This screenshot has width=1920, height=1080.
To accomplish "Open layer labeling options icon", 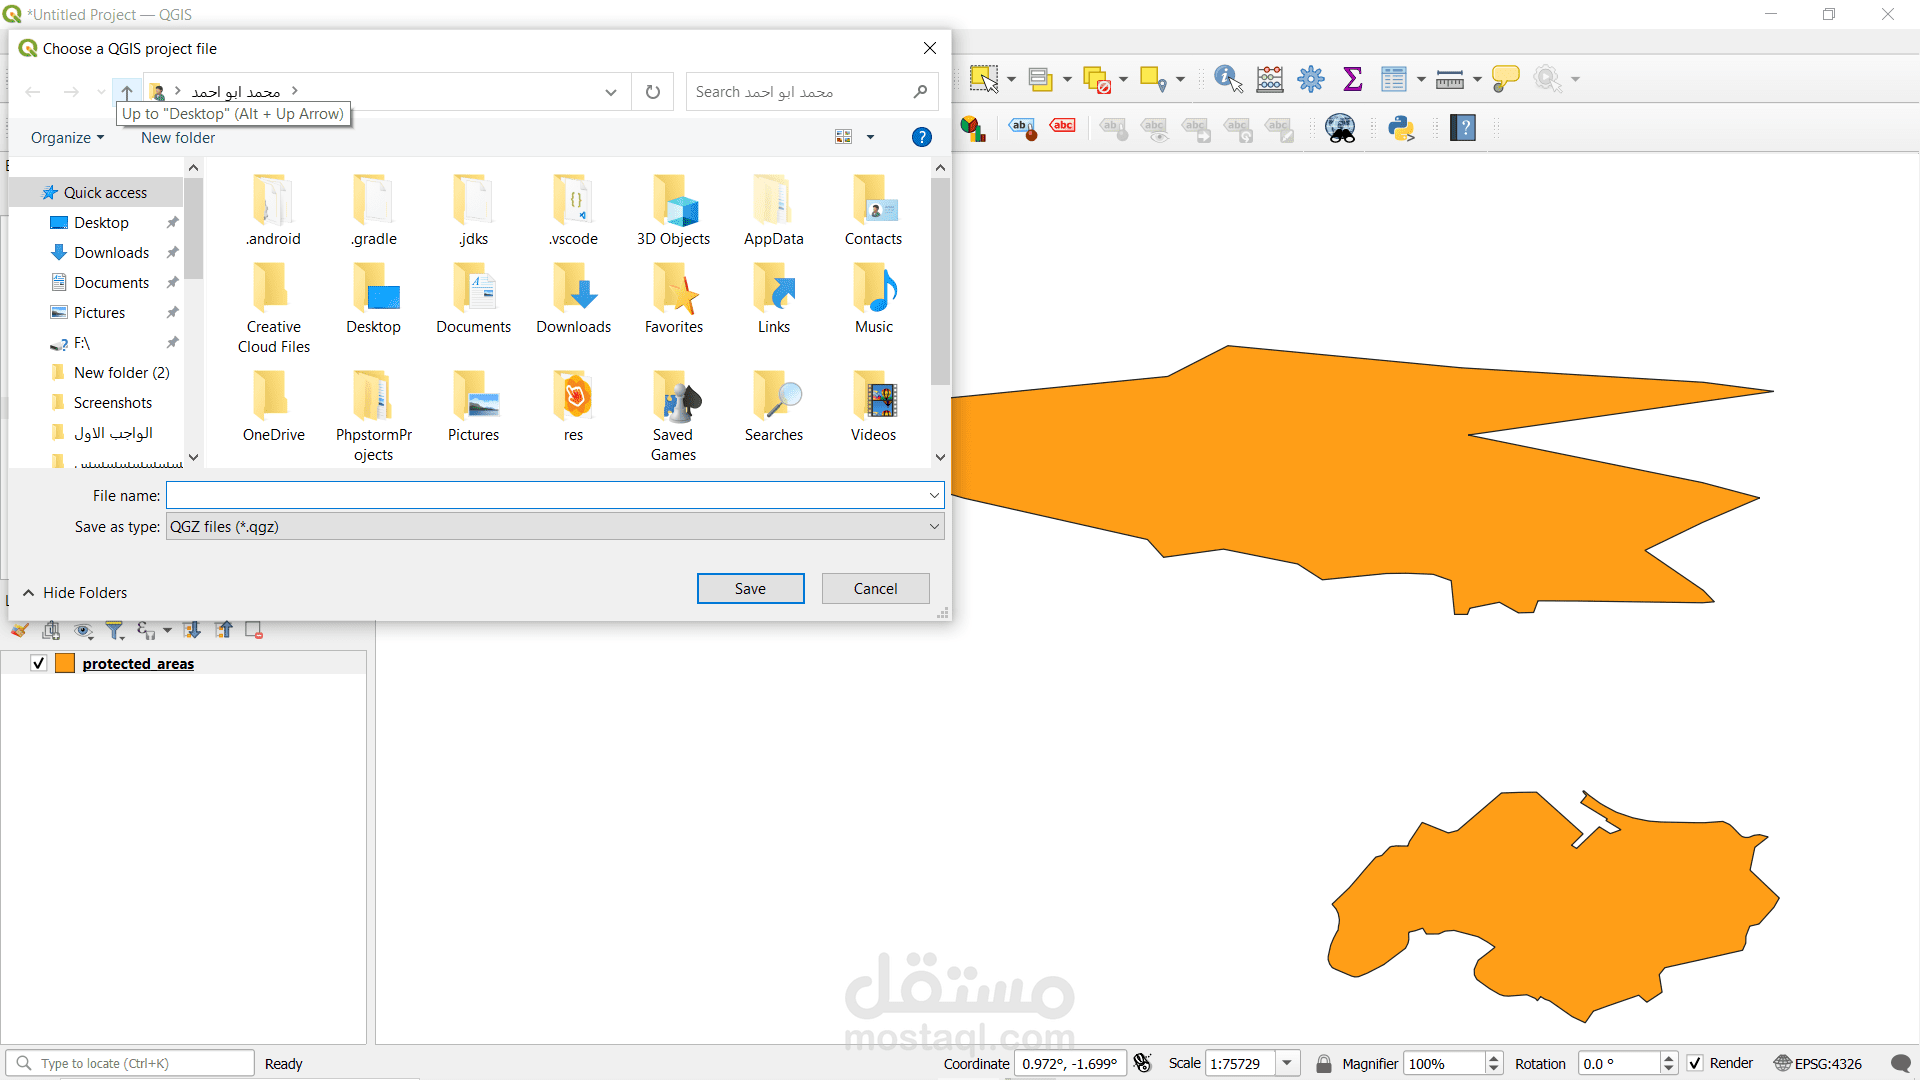I will pos(1022,128).
